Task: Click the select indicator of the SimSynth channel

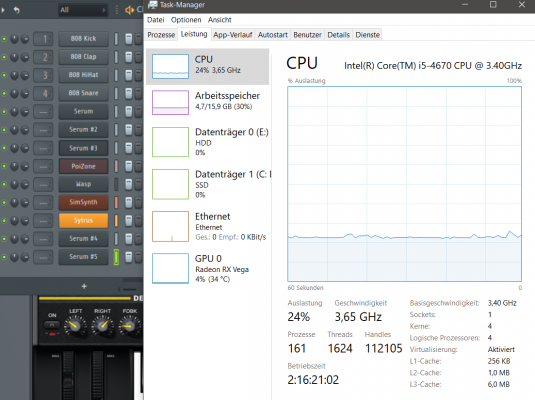Action: [116, 202]
